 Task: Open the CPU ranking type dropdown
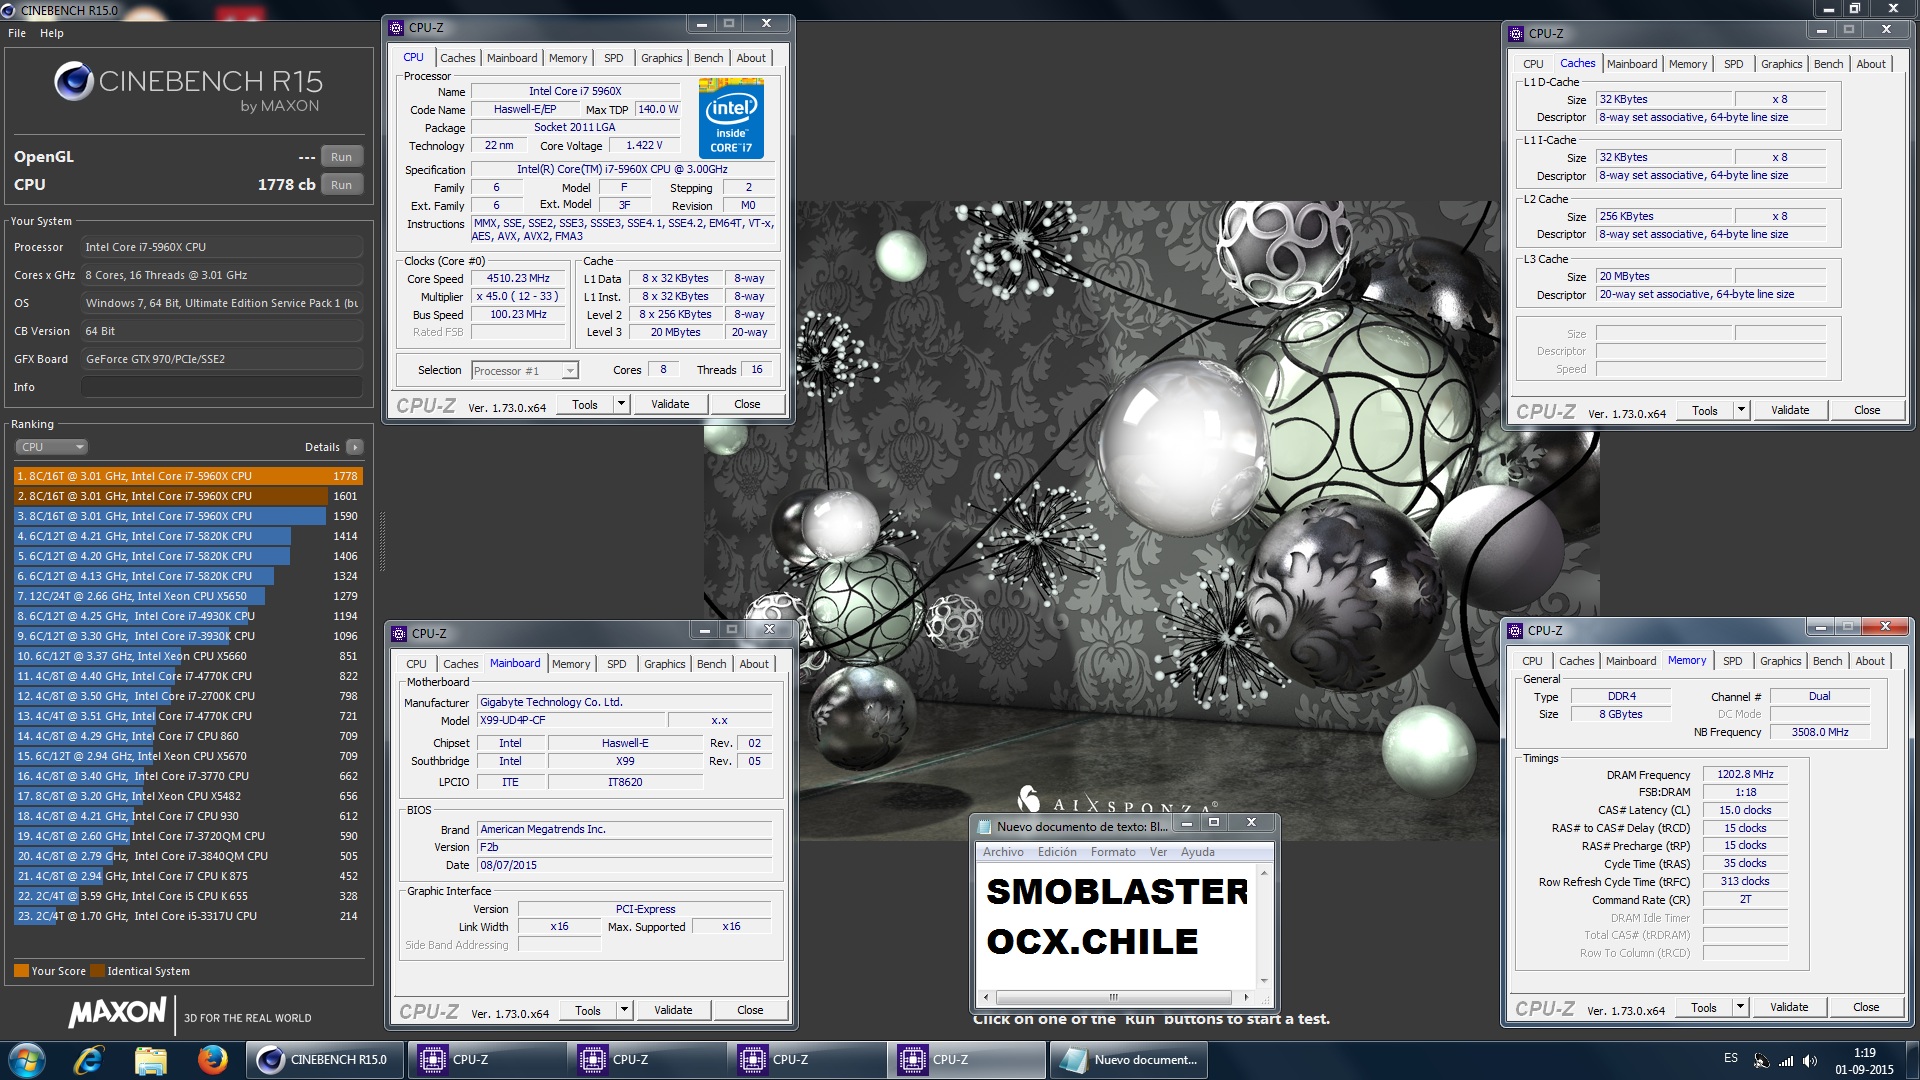(51, 447)
